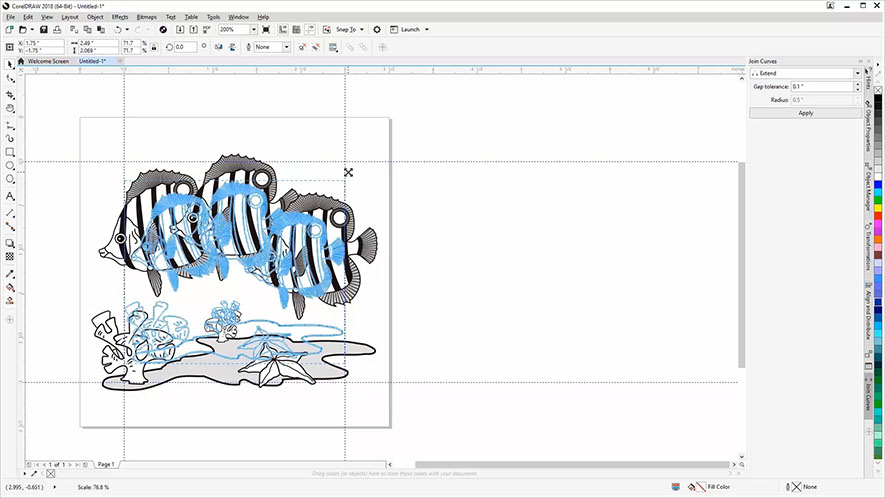Select the Text tool
885x498 pixels.
pos(10,196)
